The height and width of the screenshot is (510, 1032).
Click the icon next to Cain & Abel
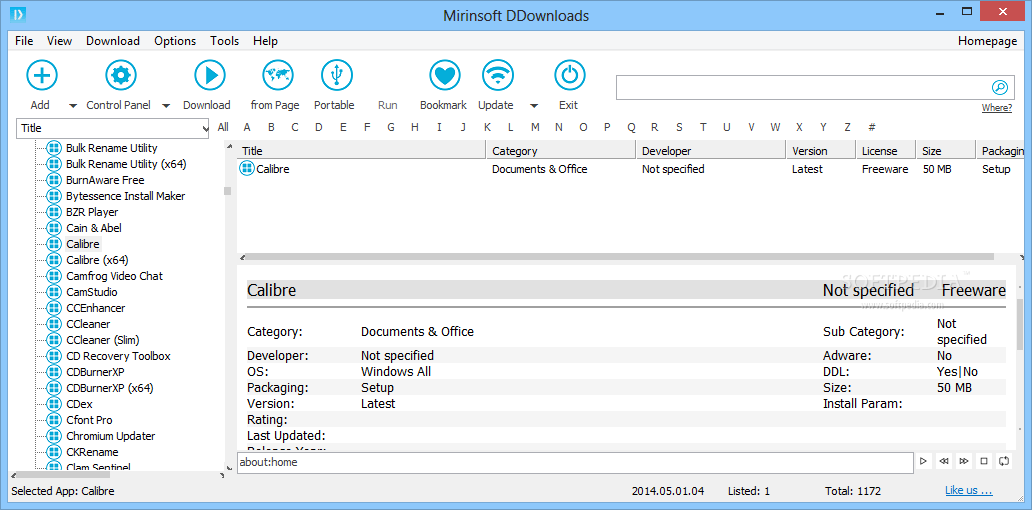[x=55, y=228]
